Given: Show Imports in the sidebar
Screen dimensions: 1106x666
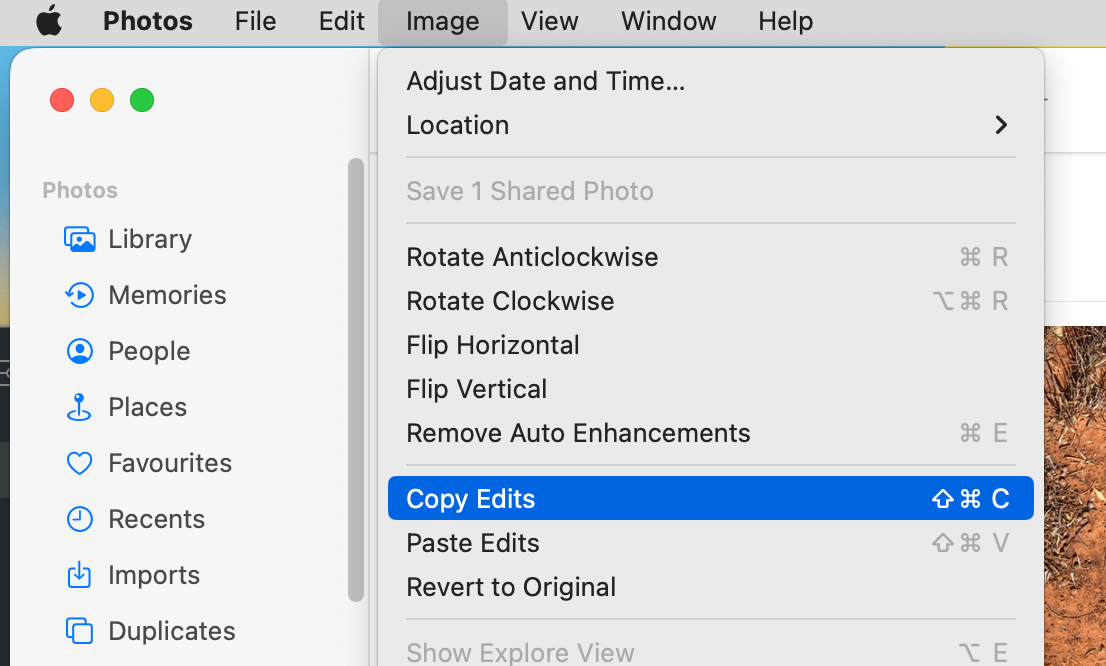Looking at the screenshot, I should point(154,576).
